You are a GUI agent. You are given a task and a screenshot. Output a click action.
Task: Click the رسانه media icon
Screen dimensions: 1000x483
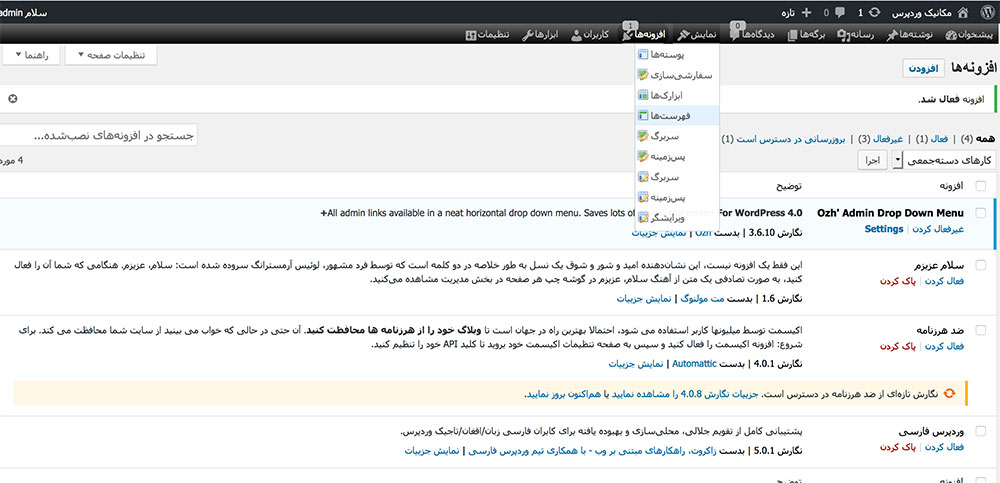pyautogui.click(x=842, y=35)
